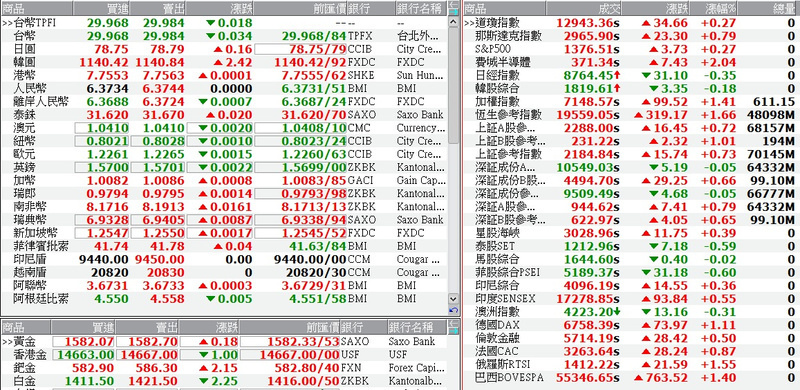Select the 印尼盾 currency row
This screenshot has width=800, height=390.
coord(223,259)
